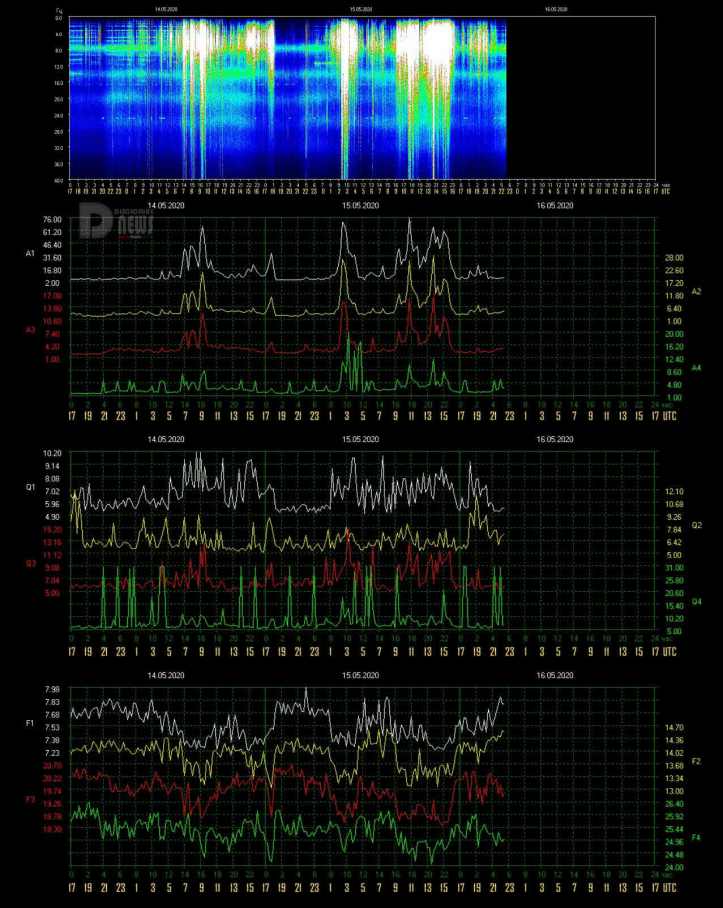Viewport: 723px width, 908px height.
Task: Click the red A3 amplitude label
Action: pyautogui.click(x=30, y=328)
